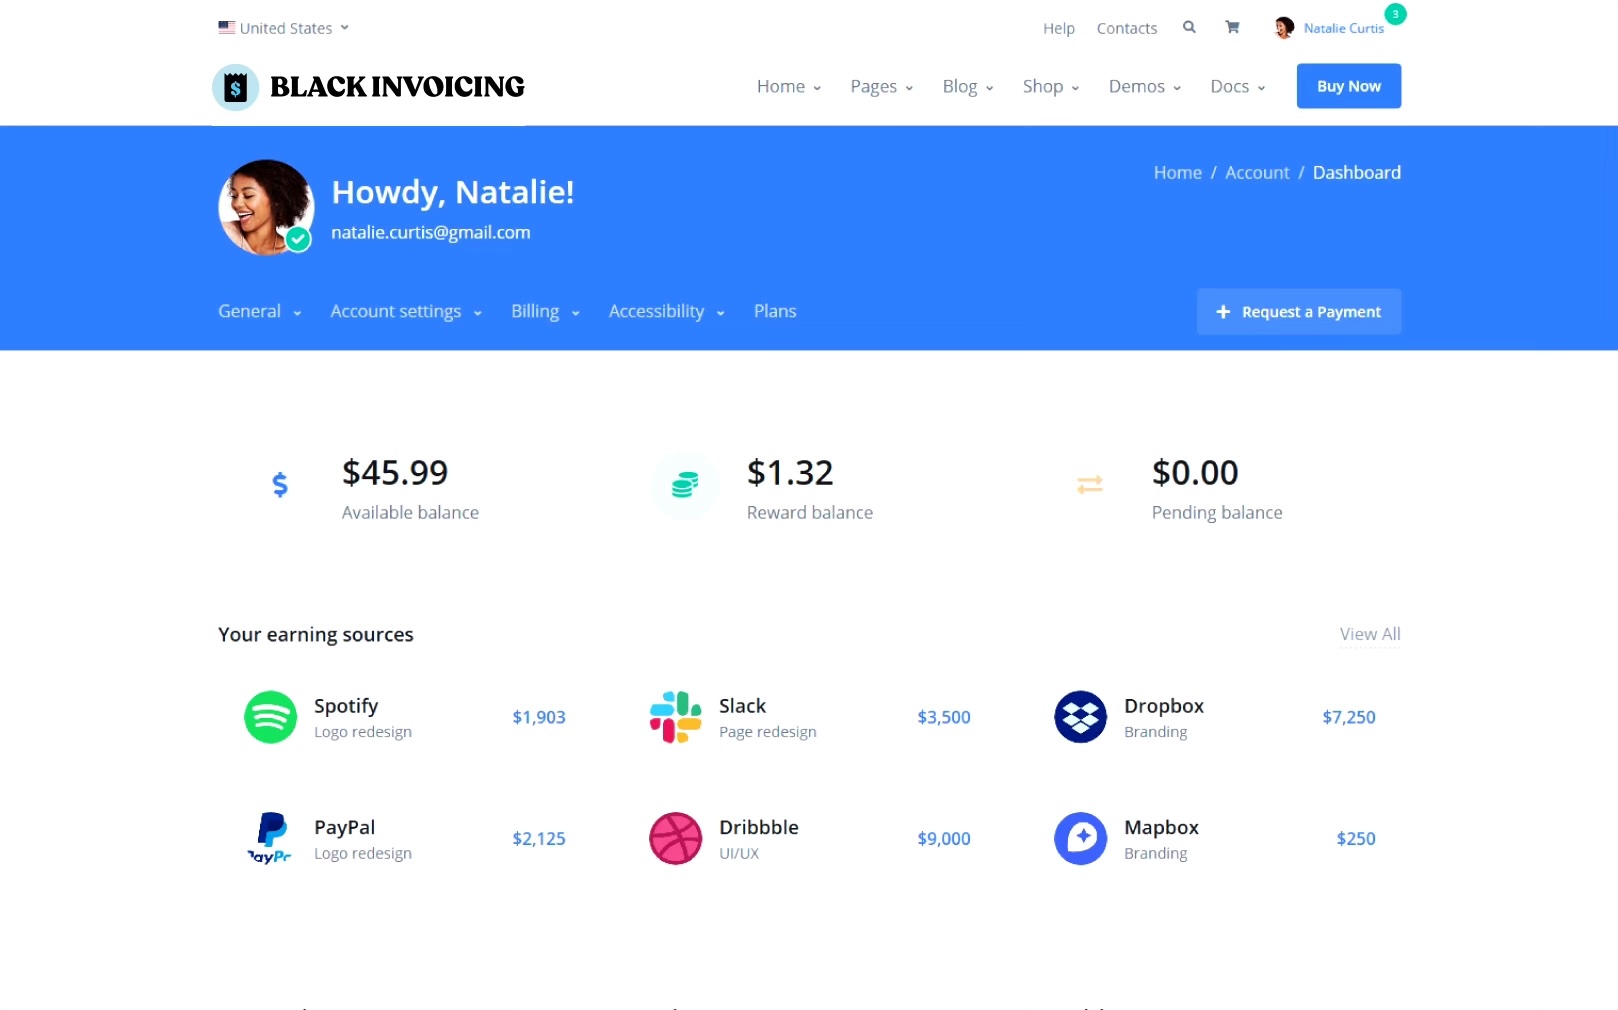Click the Spotify source name

coord(346,706)
